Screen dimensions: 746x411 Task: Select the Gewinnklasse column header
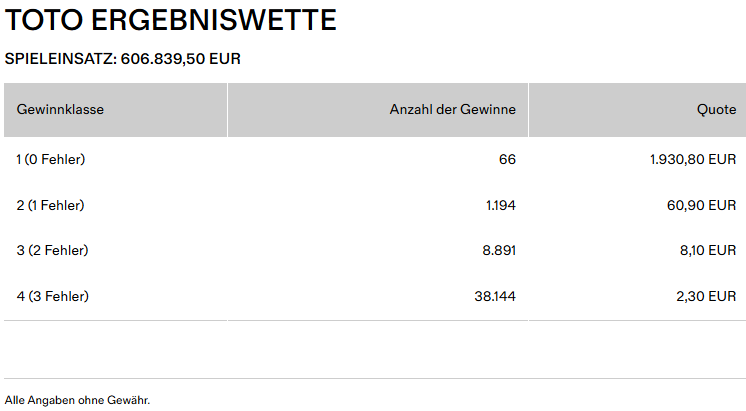[x=60, y=109]
